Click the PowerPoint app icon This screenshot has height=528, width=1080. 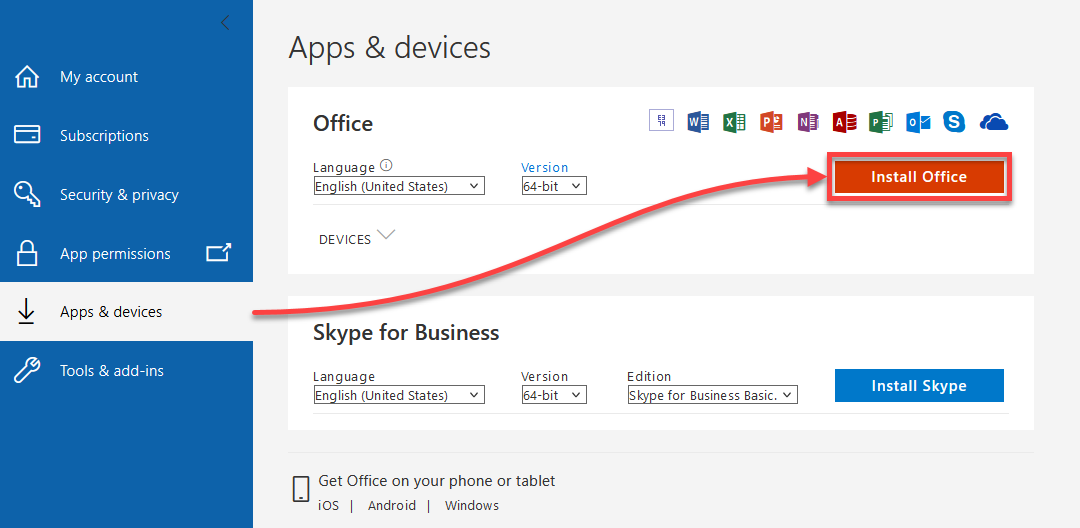click(x=771, y=123)
